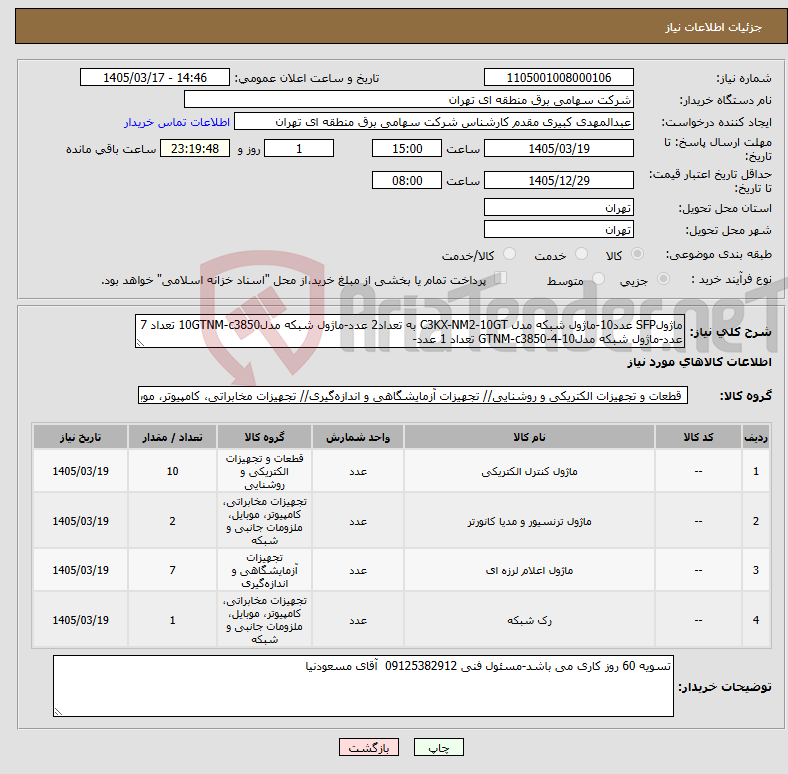Click the بازگشت back button
788x774 pixels.
(x=369, y=748)
